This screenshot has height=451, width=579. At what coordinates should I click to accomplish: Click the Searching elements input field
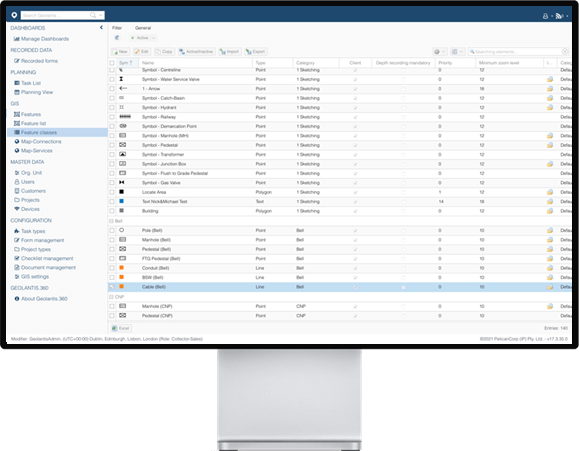coord(518,52)
